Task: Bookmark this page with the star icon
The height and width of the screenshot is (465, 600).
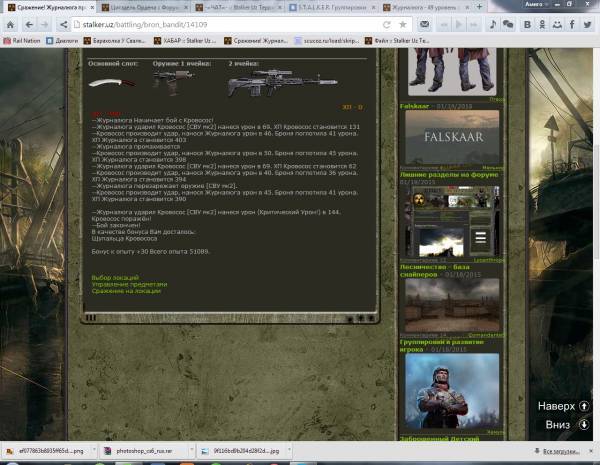Action: point(403,25)
